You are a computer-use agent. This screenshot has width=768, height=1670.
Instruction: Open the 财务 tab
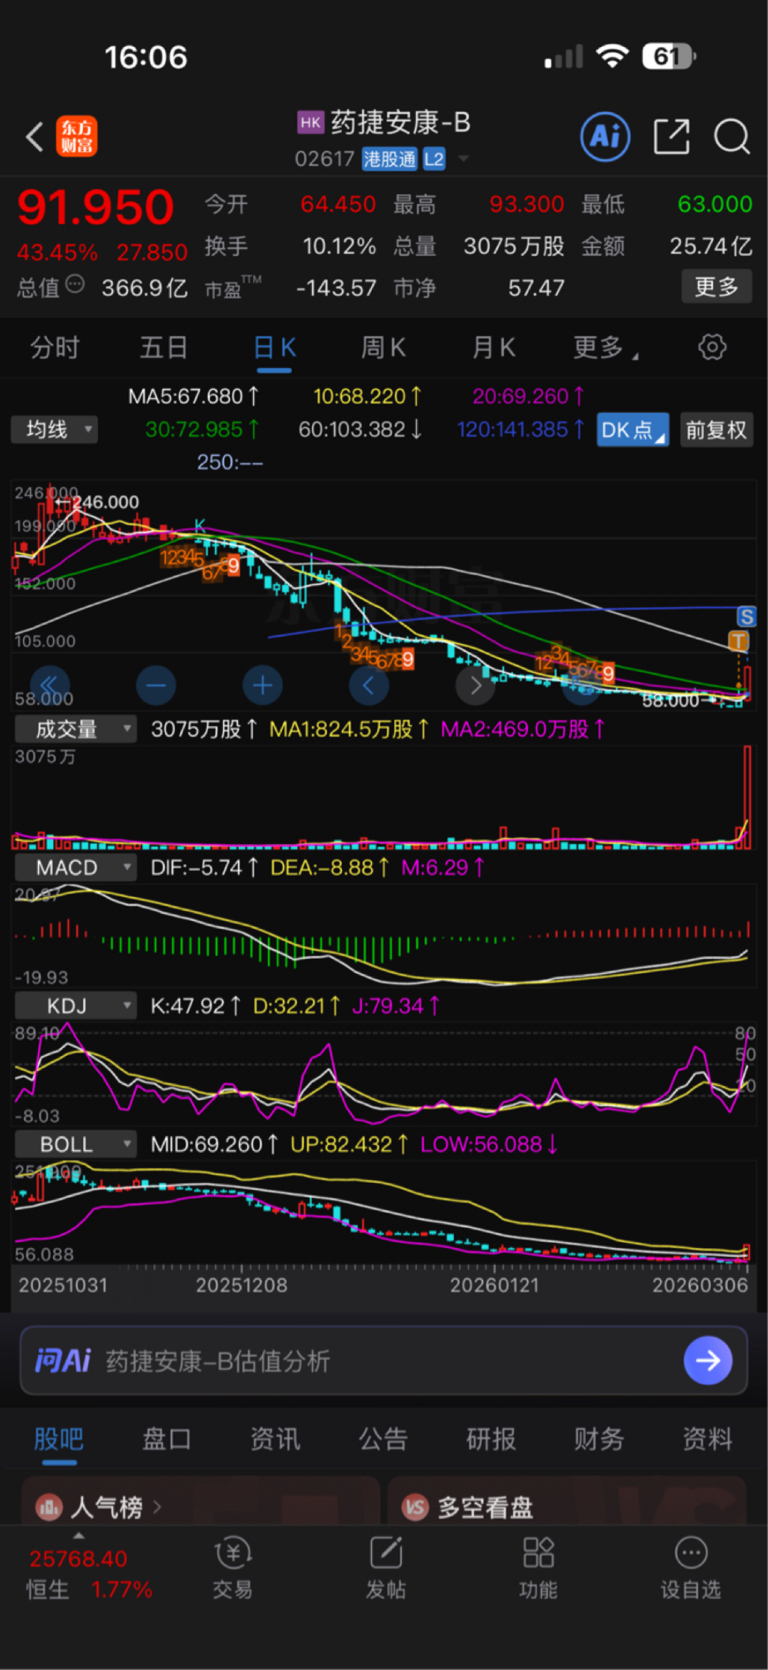coord(599,1438)
